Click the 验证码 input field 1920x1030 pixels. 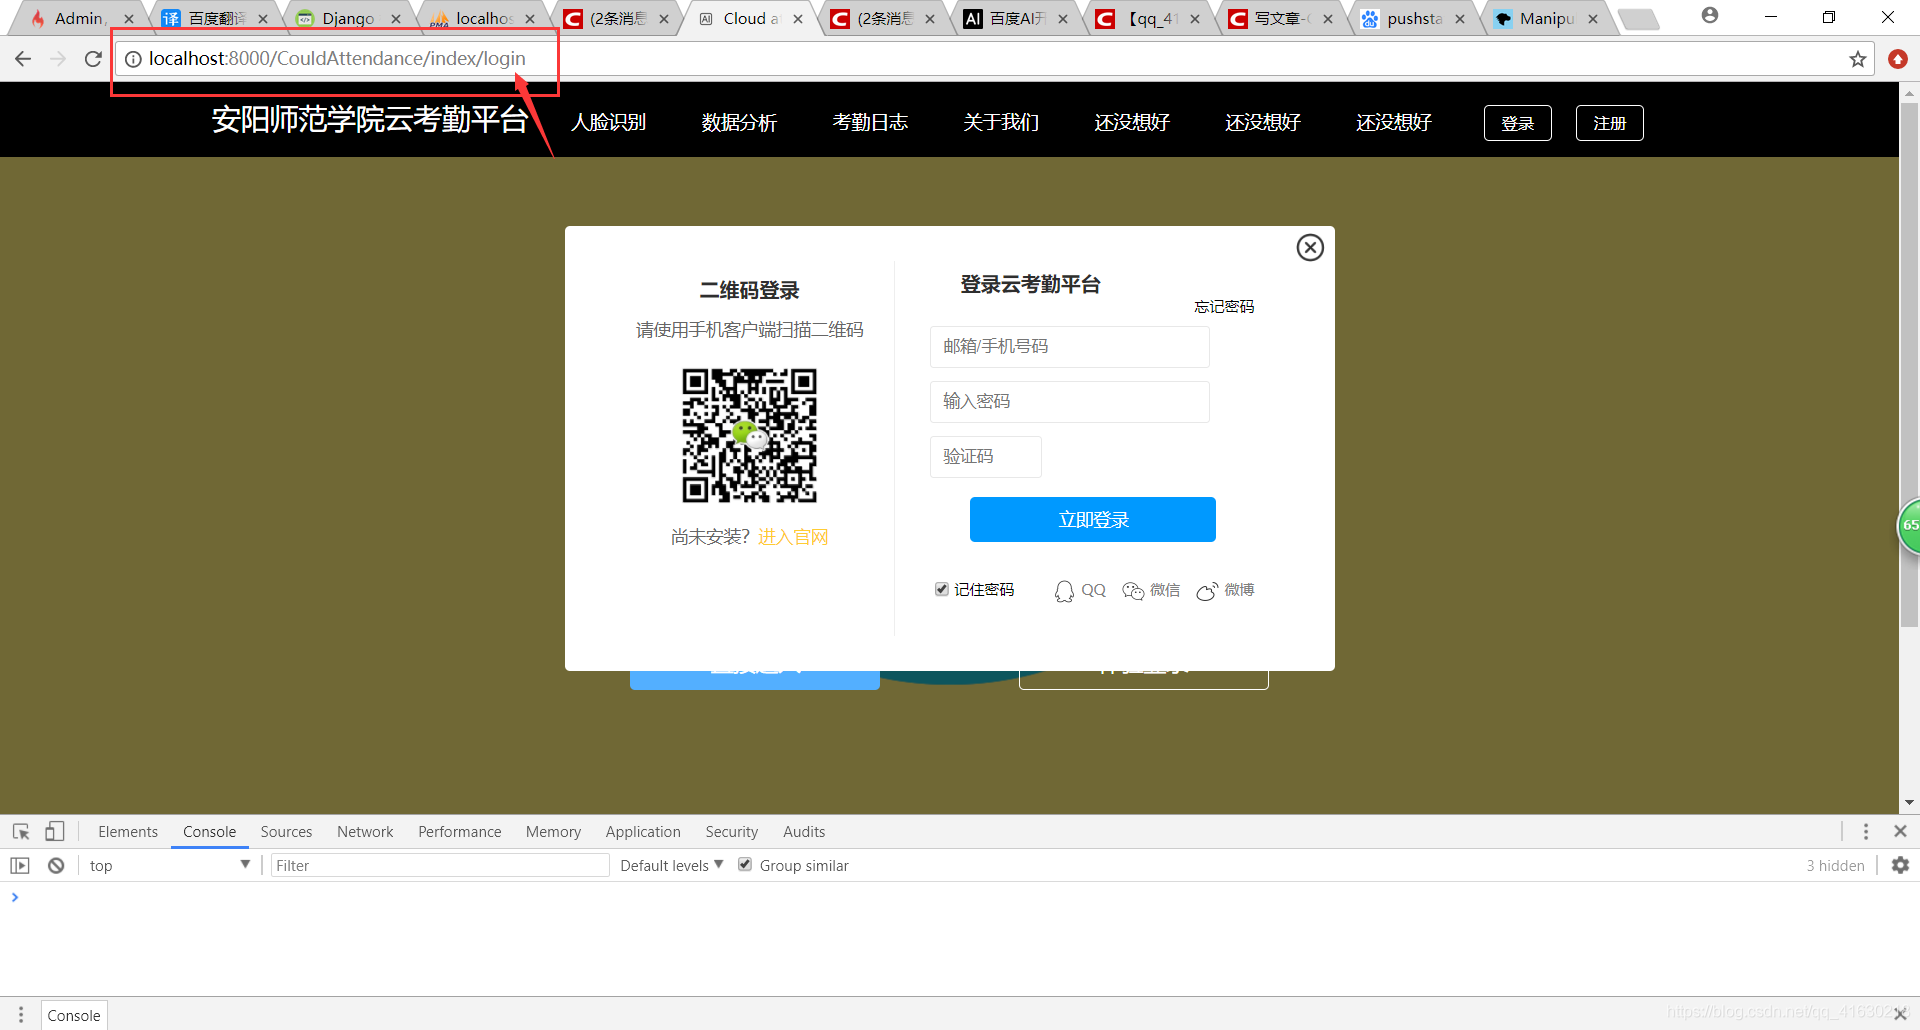(985, 456)
